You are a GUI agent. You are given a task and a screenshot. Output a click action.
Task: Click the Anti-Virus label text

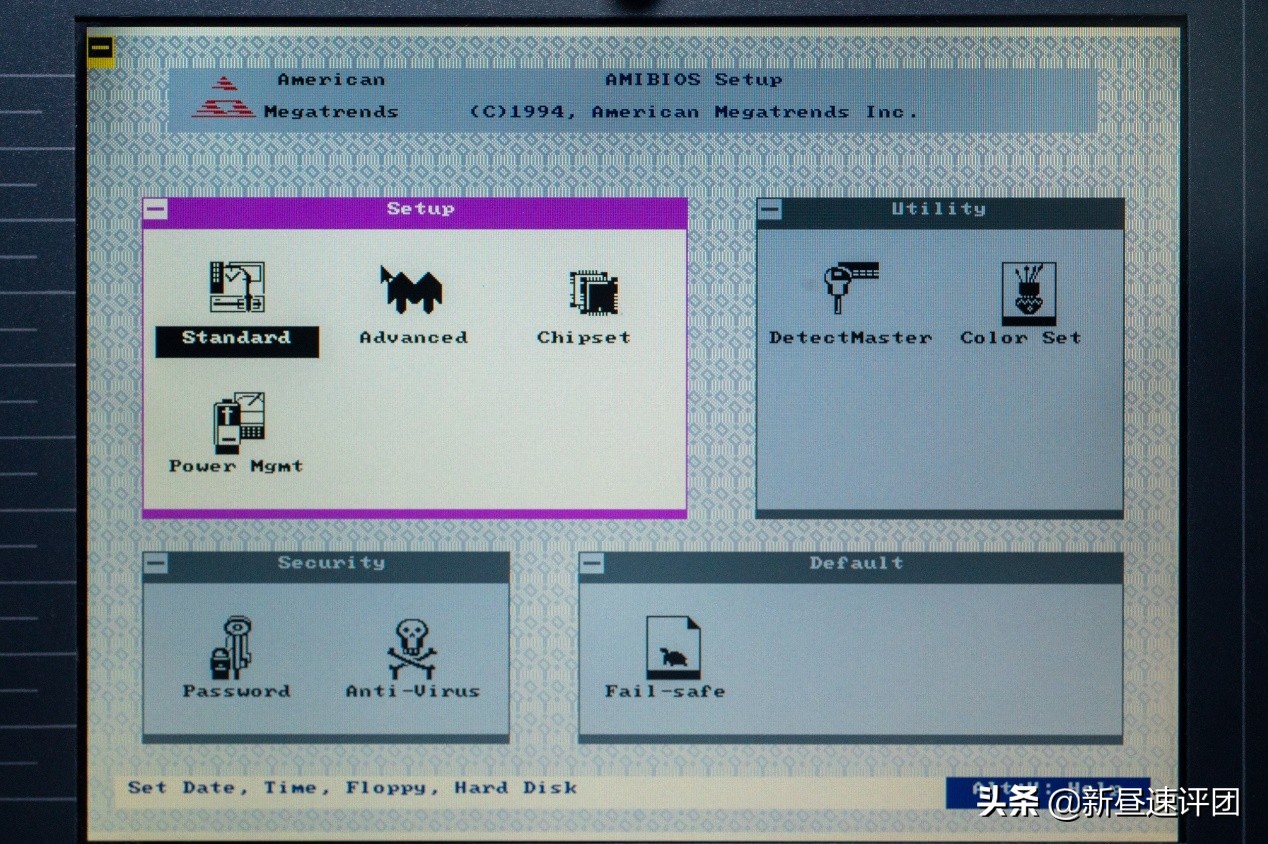click(x=413, y=691)
